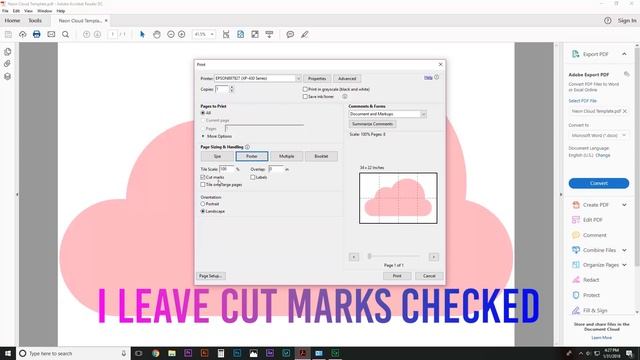Screen dimensions: 640x360
Task: Click the full screen mode icon
Action: point(255,35)
